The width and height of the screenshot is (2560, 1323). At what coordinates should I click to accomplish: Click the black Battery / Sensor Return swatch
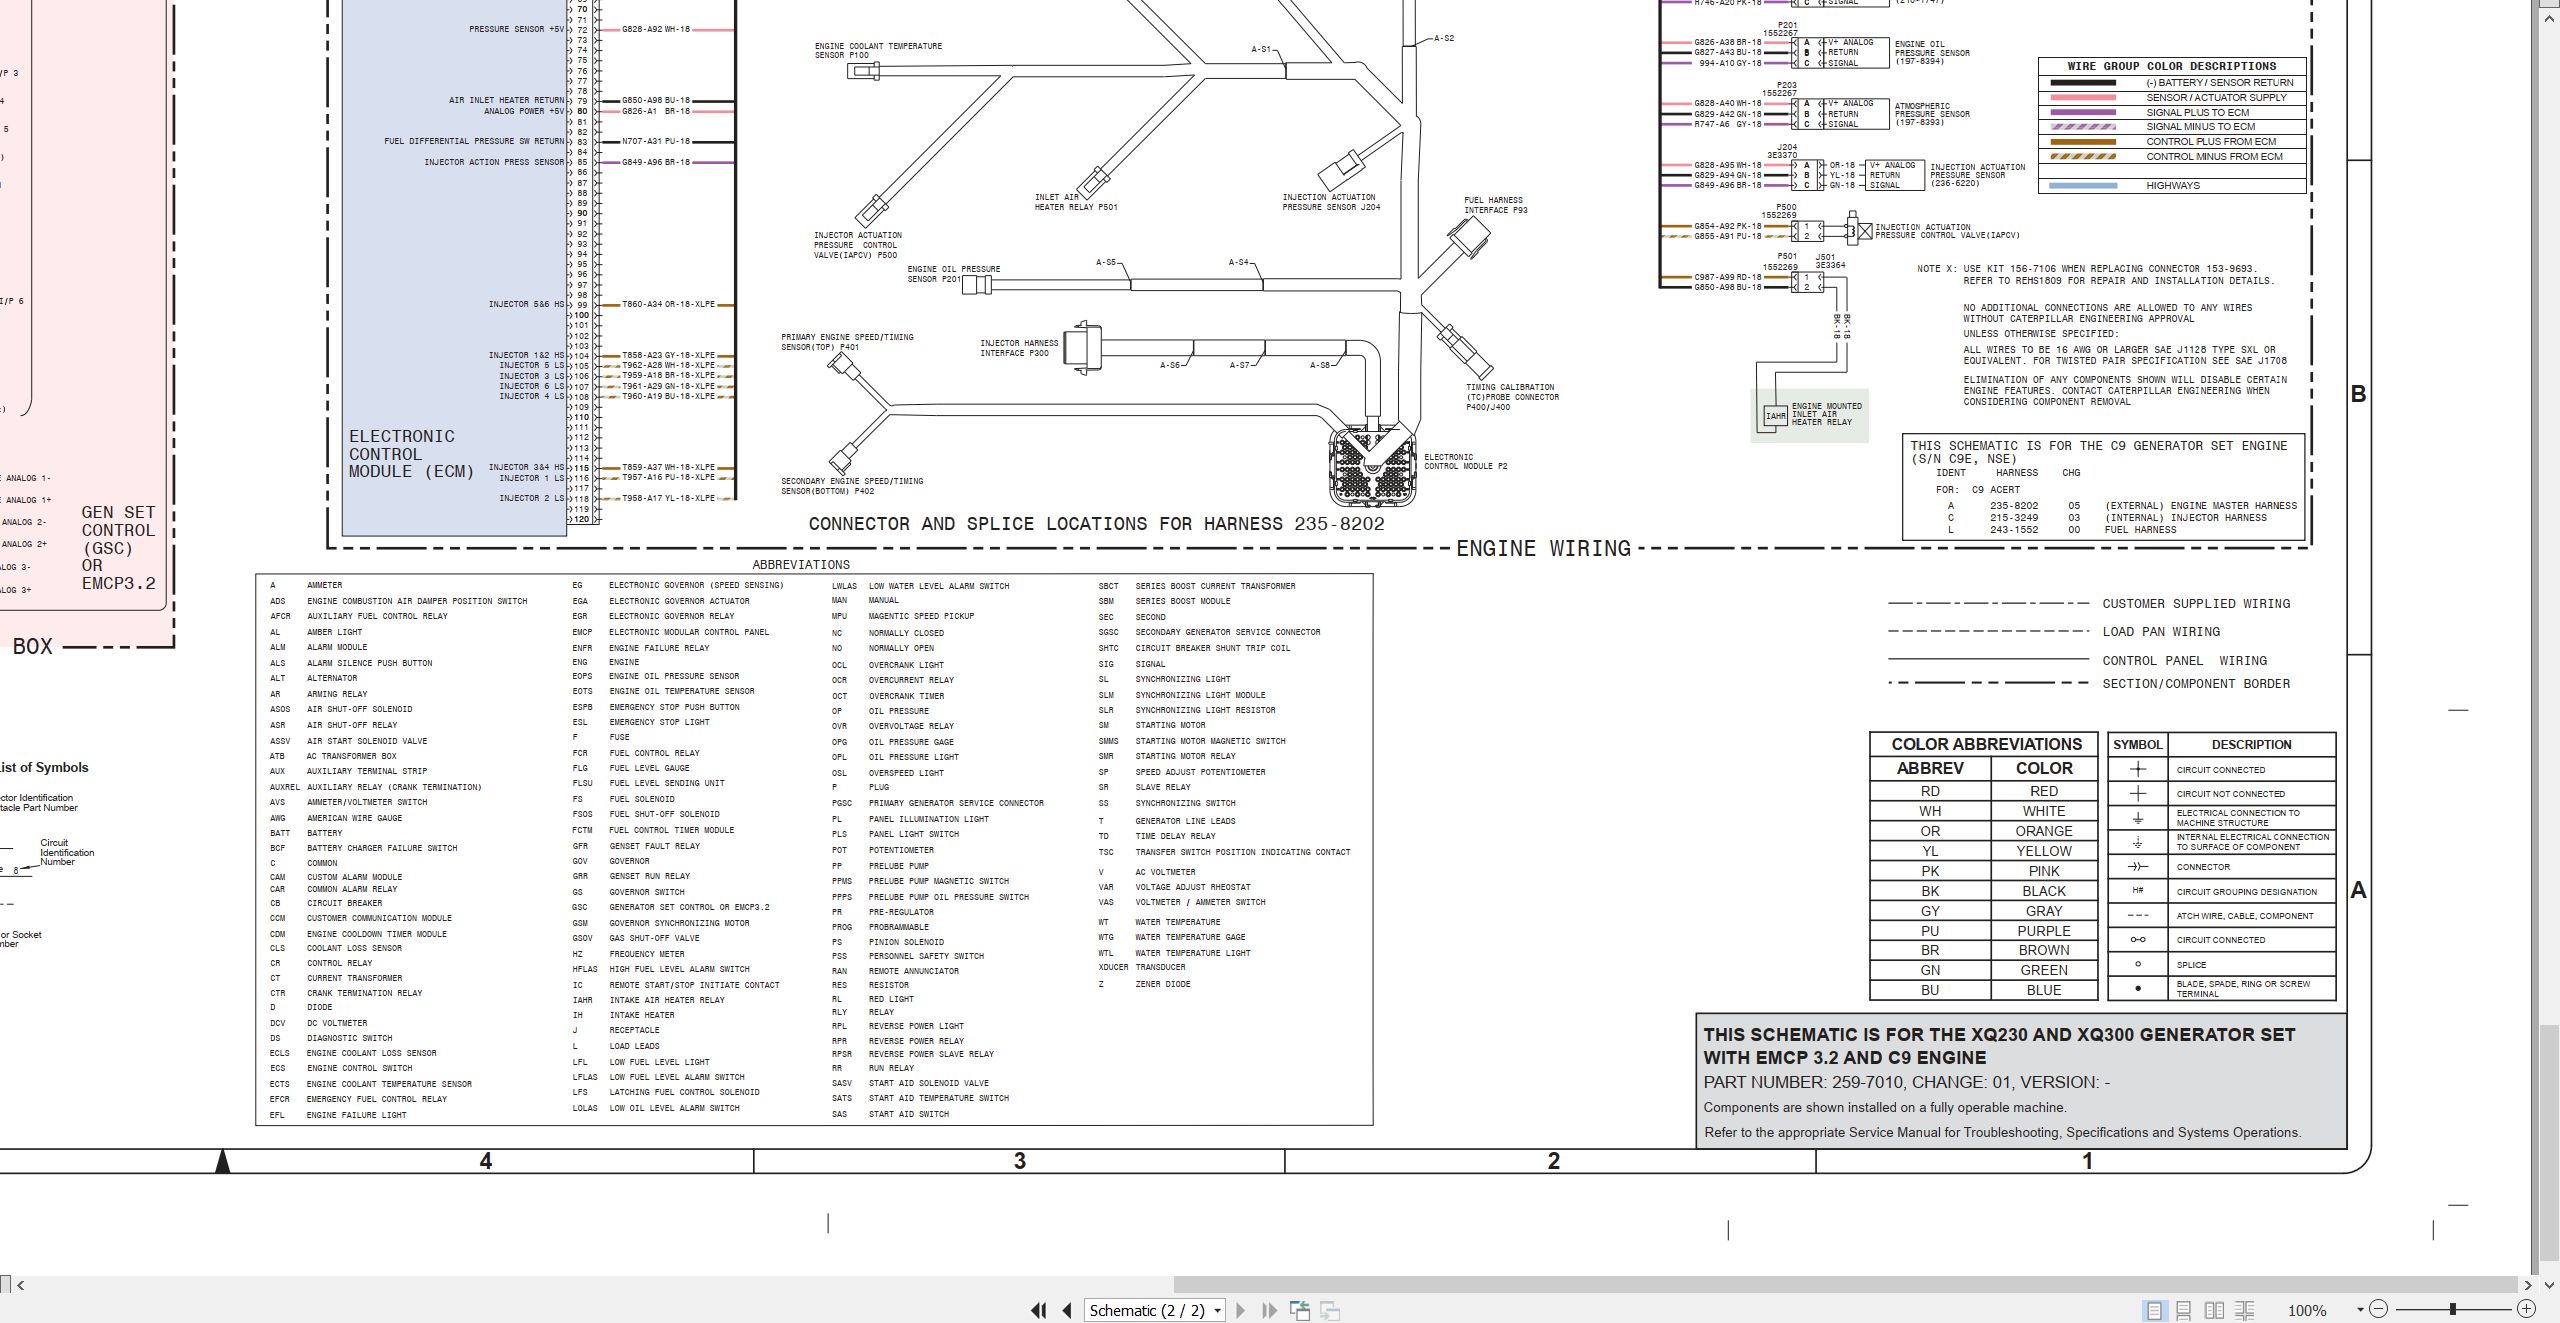(x=2082, y=83)
